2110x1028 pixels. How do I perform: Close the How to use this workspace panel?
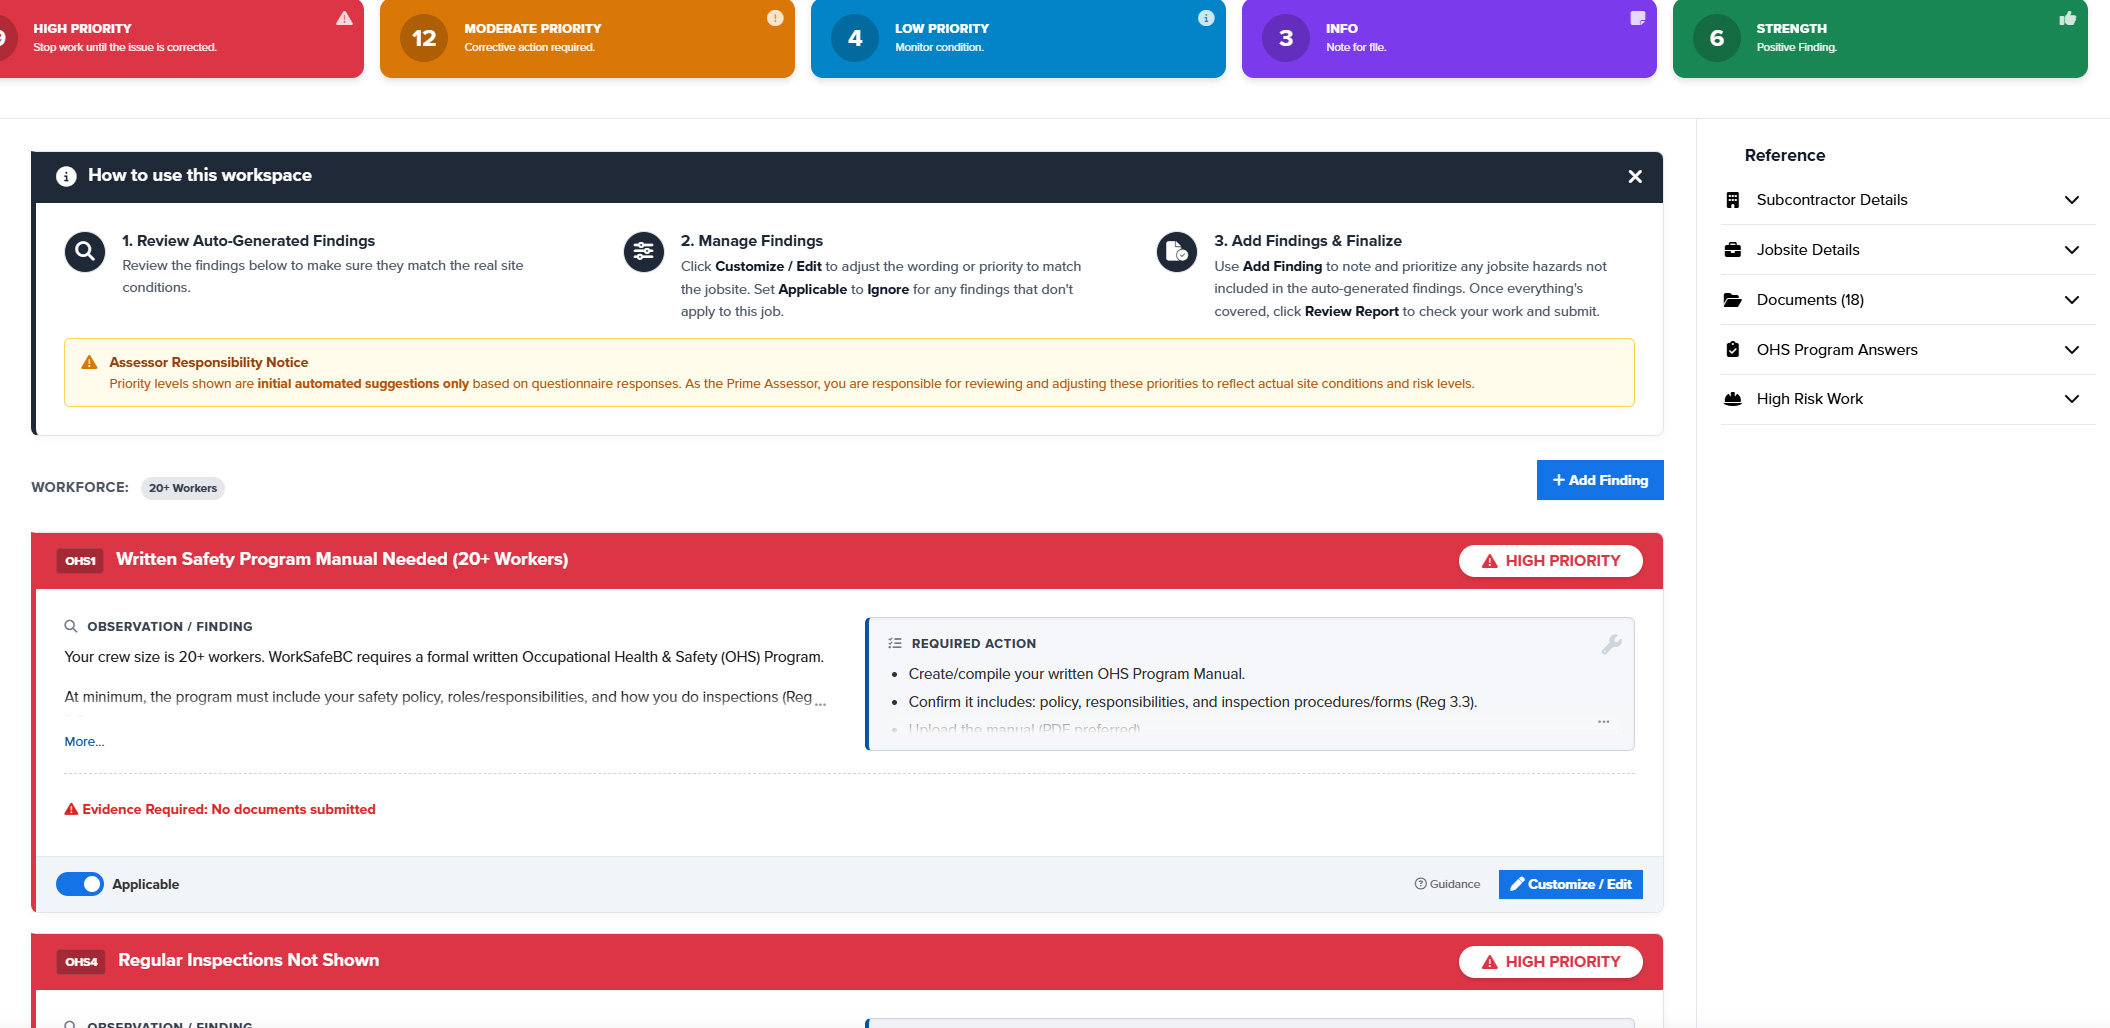pos(1635,177)
